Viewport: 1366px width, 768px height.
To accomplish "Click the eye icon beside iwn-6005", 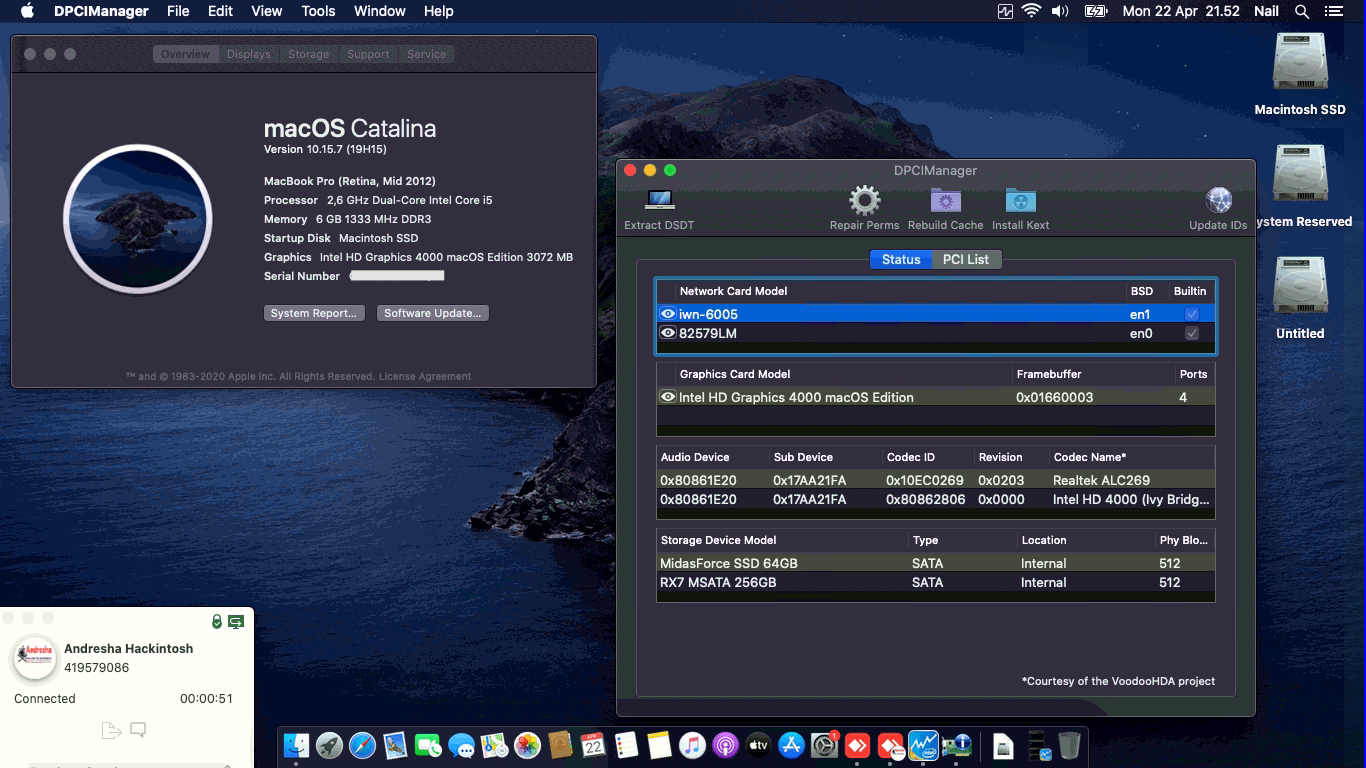I will tap(668, 314).
